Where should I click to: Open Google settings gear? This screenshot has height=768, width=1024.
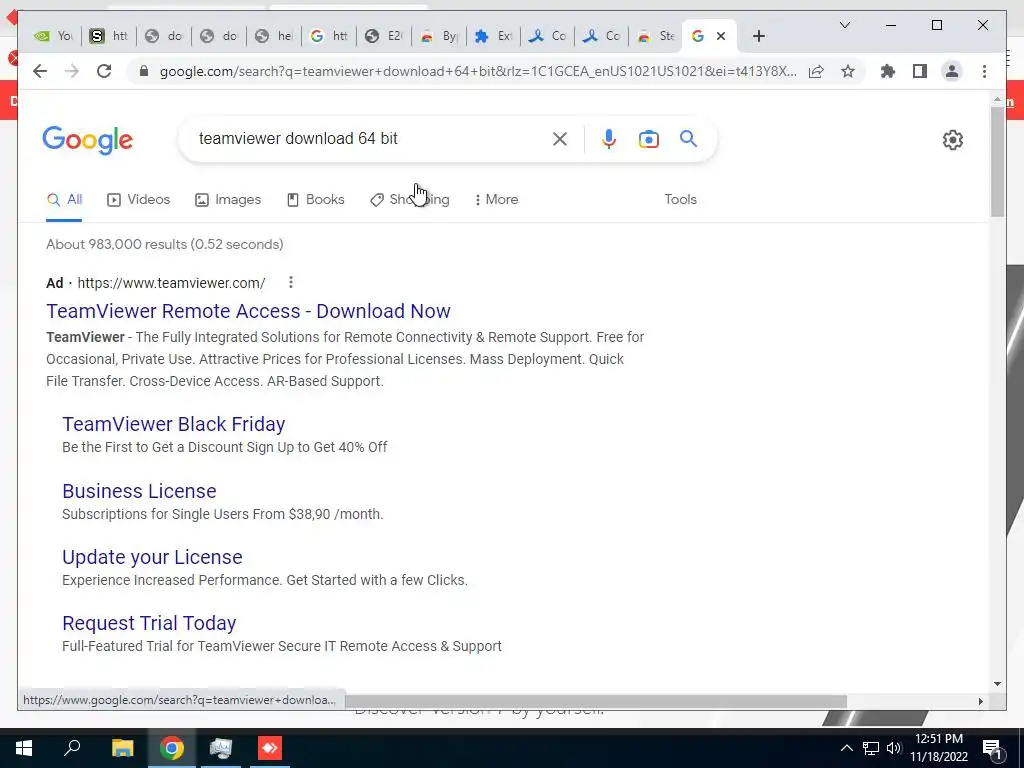click(x=953, y=140)
